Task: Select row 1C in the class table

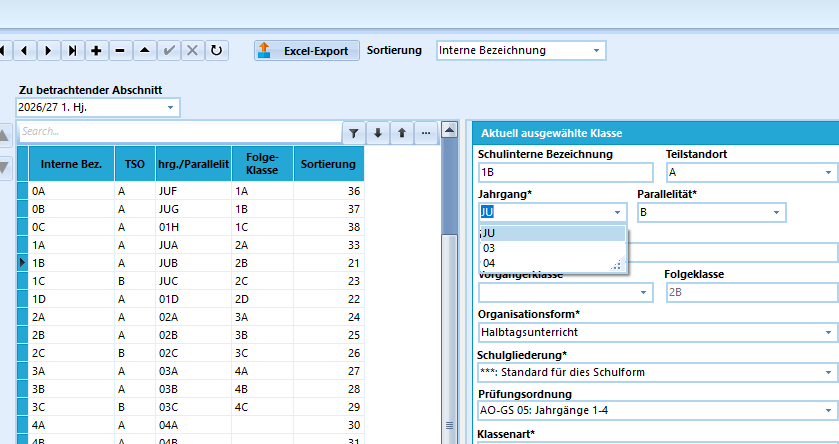Action: tap(190, 281)
